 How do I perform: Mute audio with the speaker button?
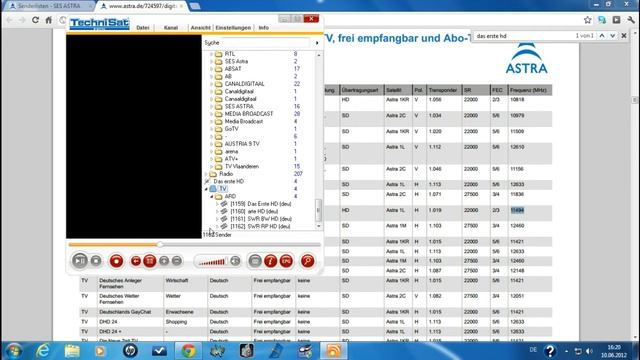(x=235, y=261)
